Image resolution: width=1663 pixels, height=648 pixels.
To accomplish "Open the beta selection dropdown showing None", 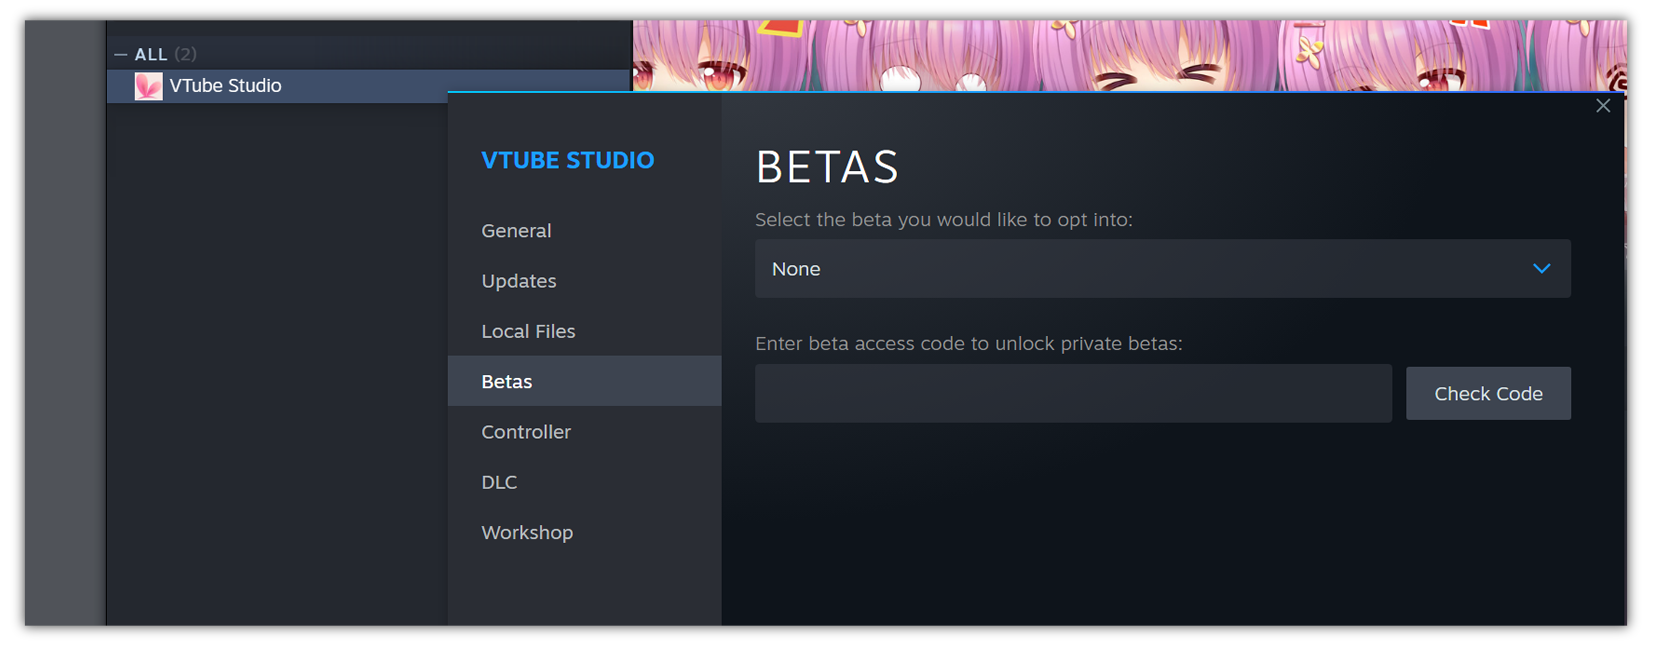I will [x=1162, y=268].
